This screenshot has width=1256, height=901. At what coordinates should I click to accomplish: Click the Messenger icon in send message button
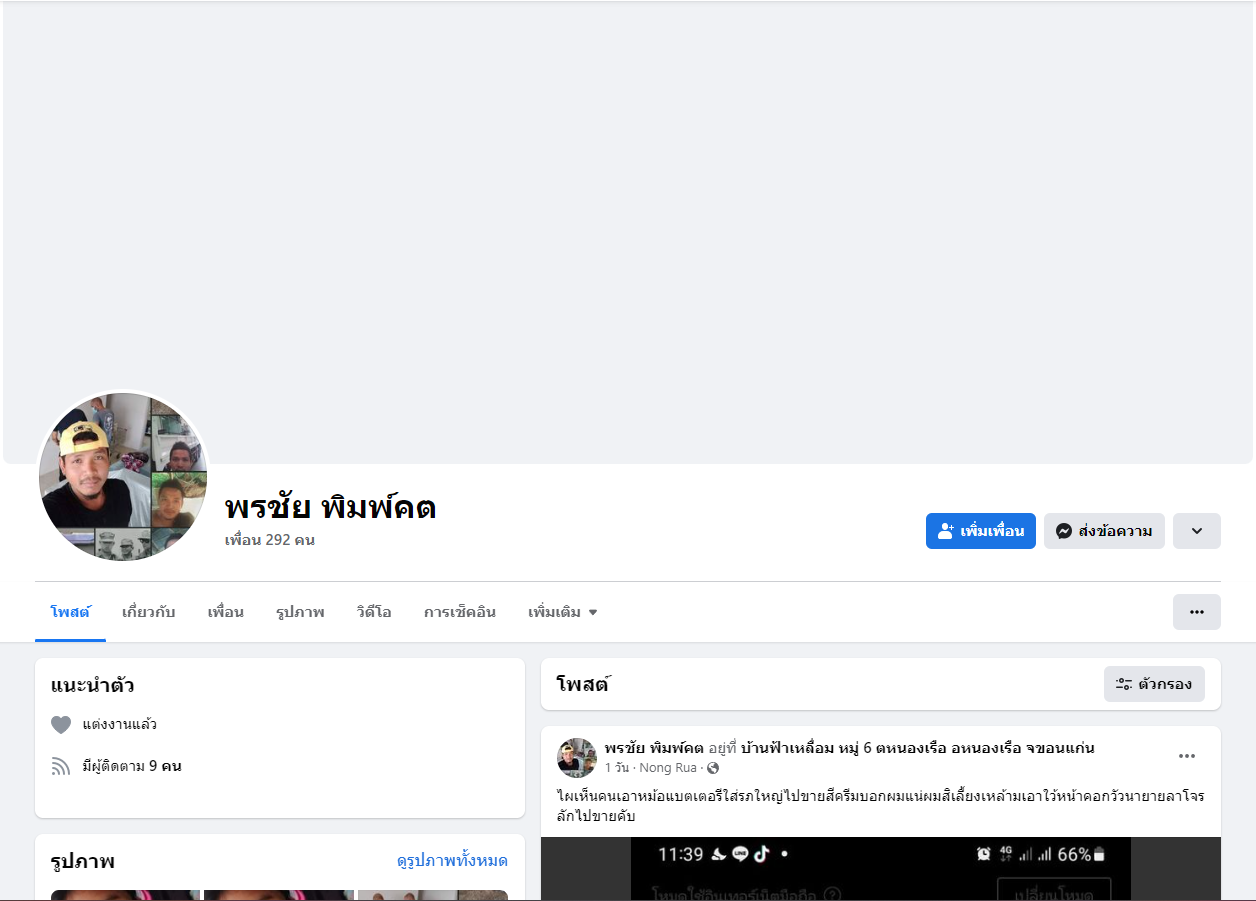(x=1065, y=531)
